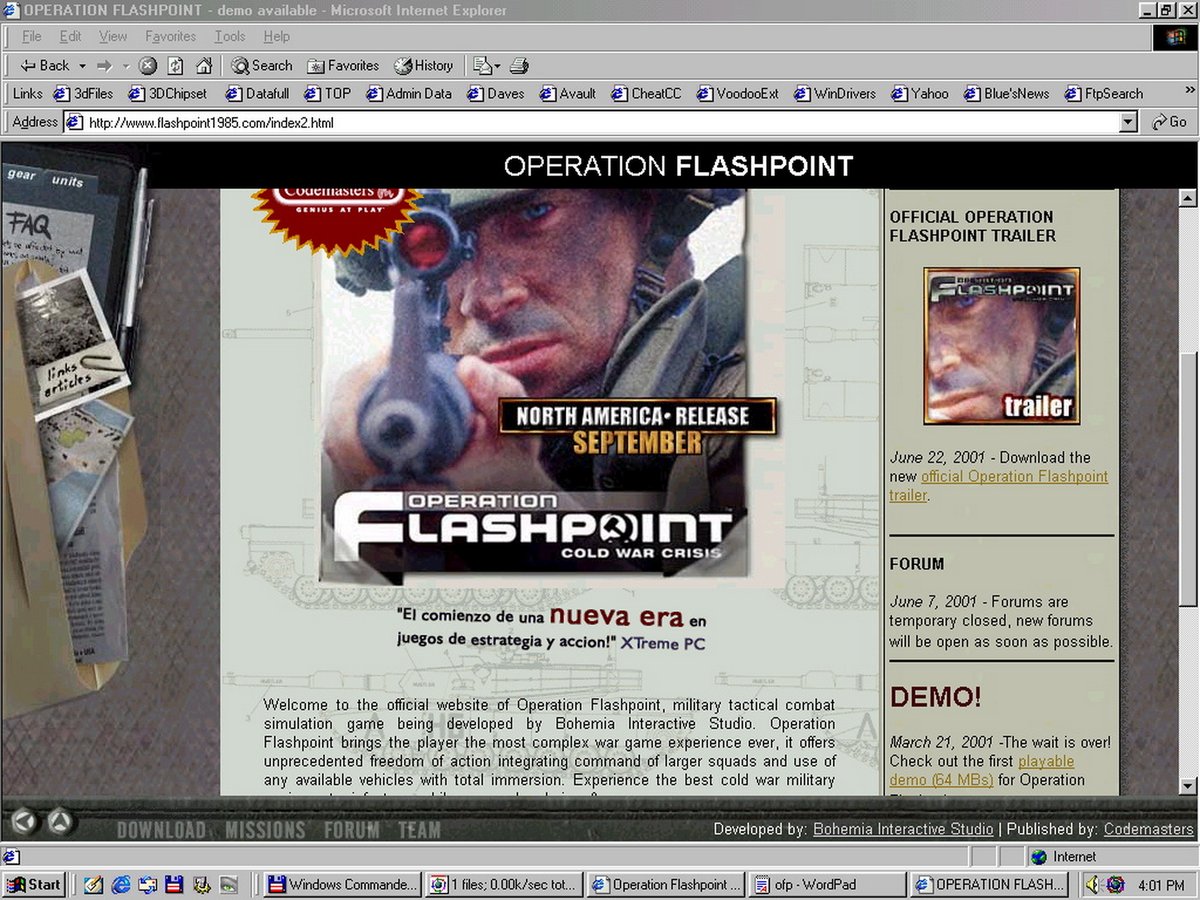This screenshot has width=1200, height=900.
Task: Open the Forward history dropdown arrow
Action: tap(126, 66)
